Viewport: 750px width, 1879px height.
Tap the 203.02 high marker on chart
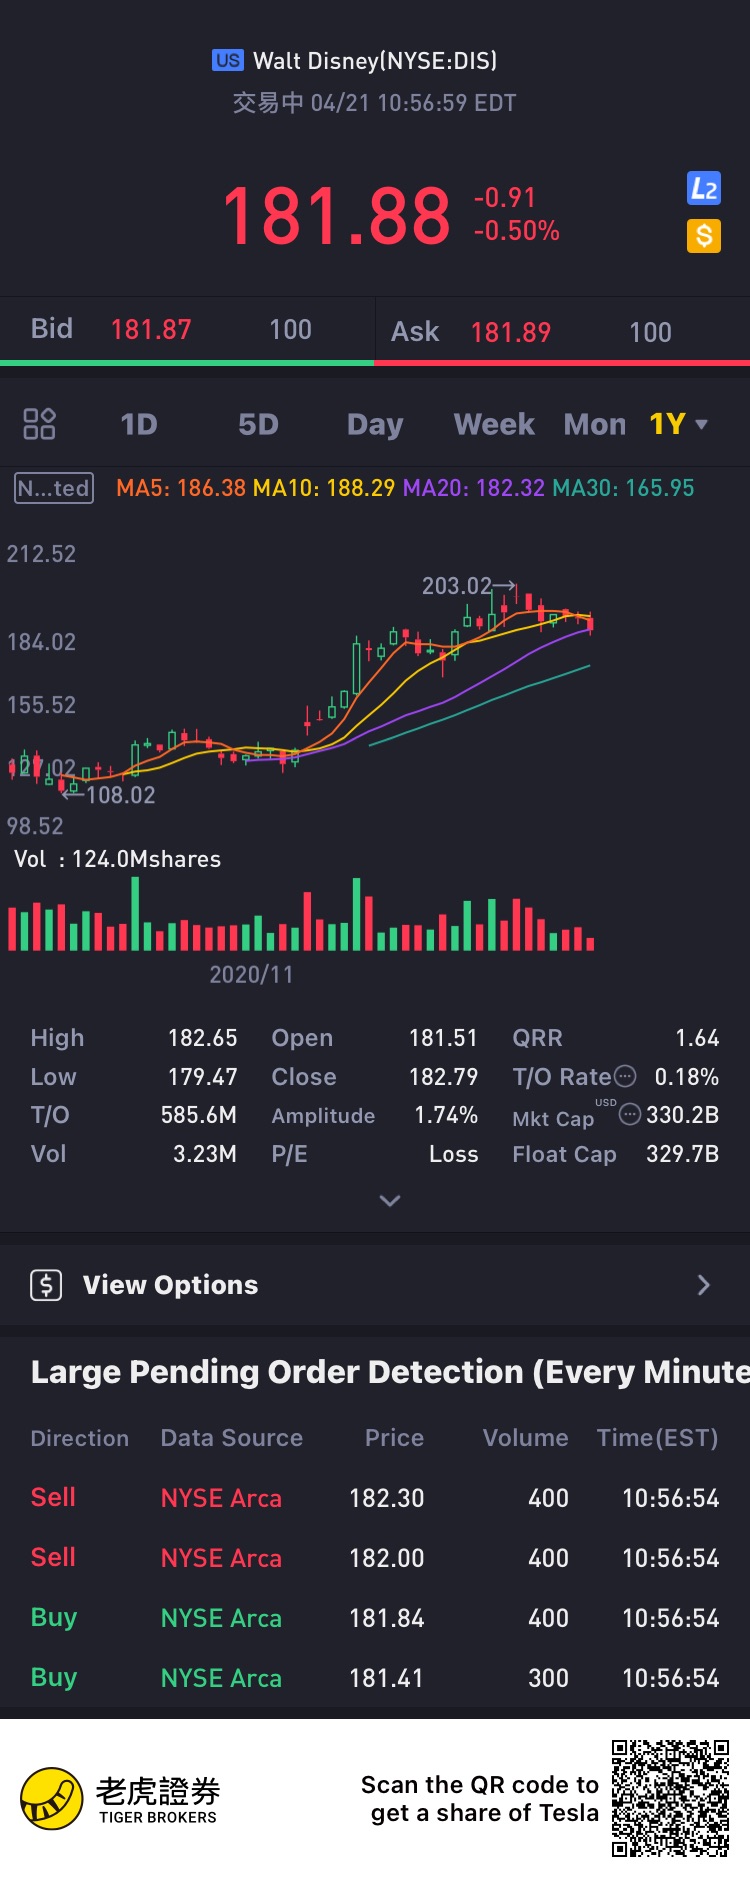tap(457, 586)
